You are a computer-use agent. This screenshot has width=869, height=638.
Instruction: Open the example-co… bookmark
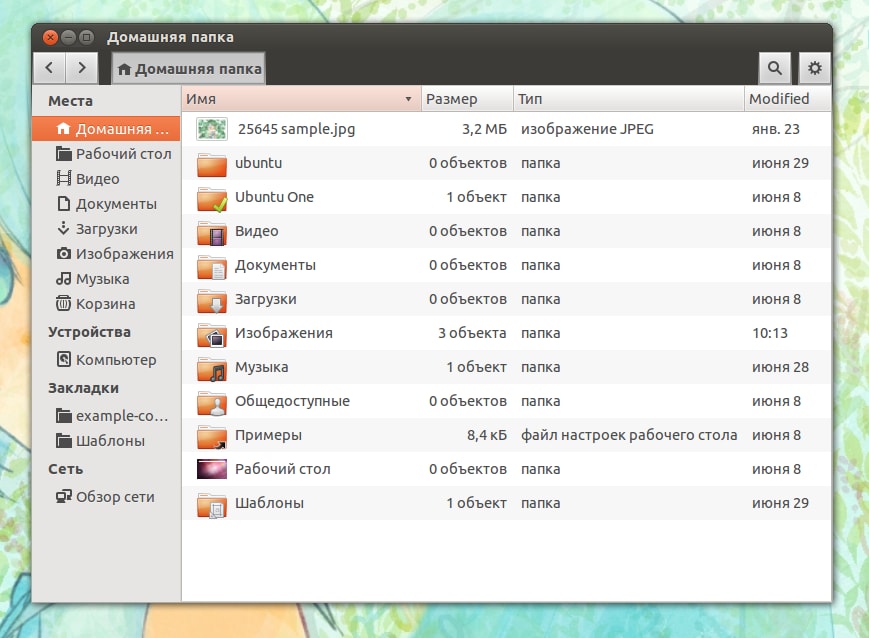coord(106,415)
